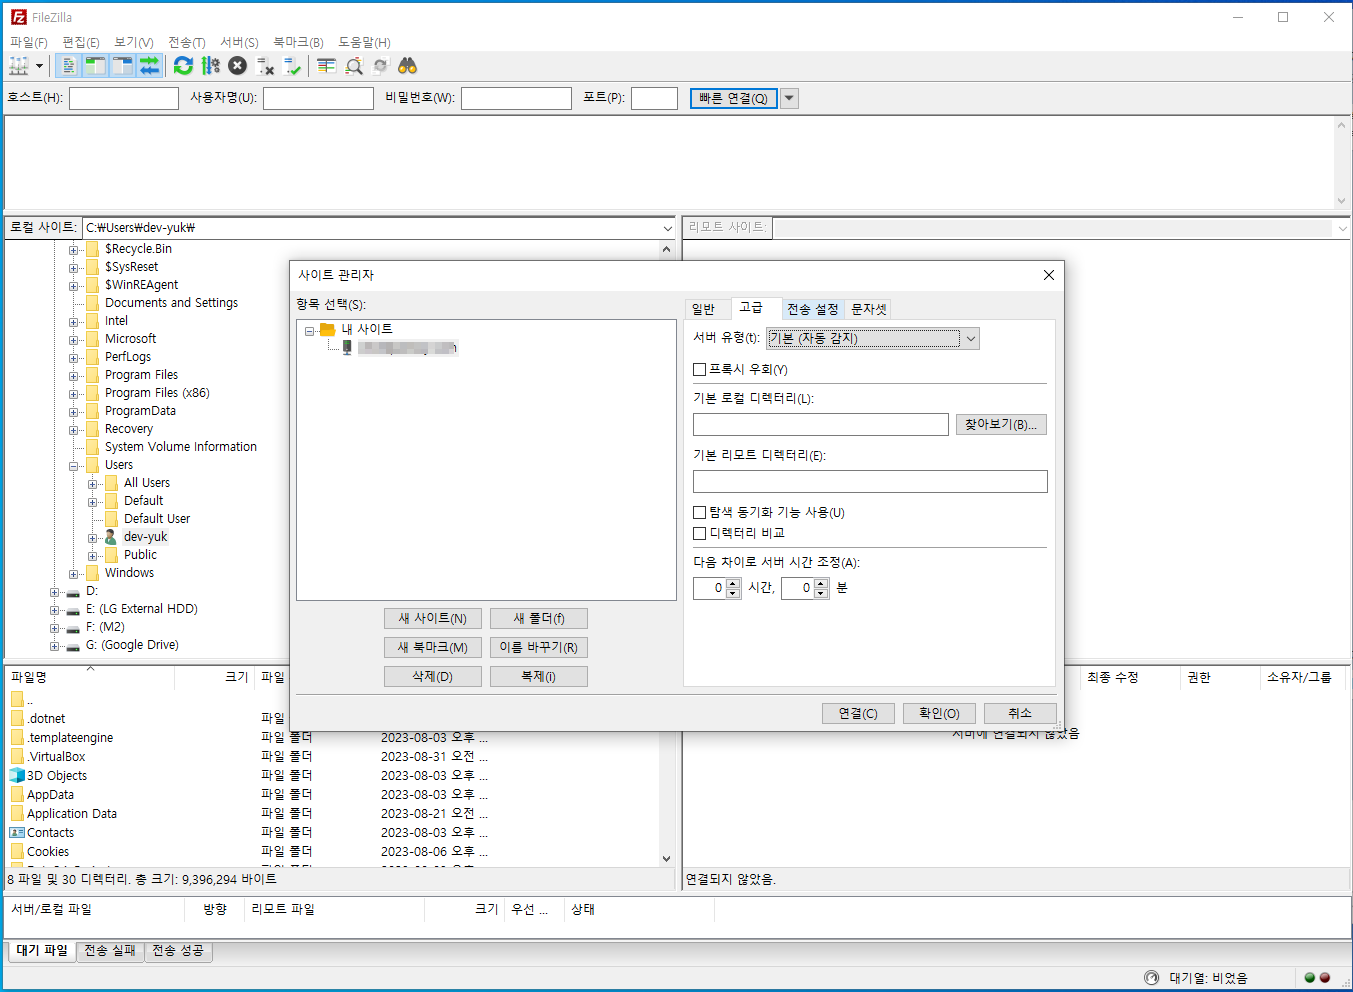The height and width of the screenshot is (992, 1353).
Task: Expand the D: drive node
Action: [55, 592]
